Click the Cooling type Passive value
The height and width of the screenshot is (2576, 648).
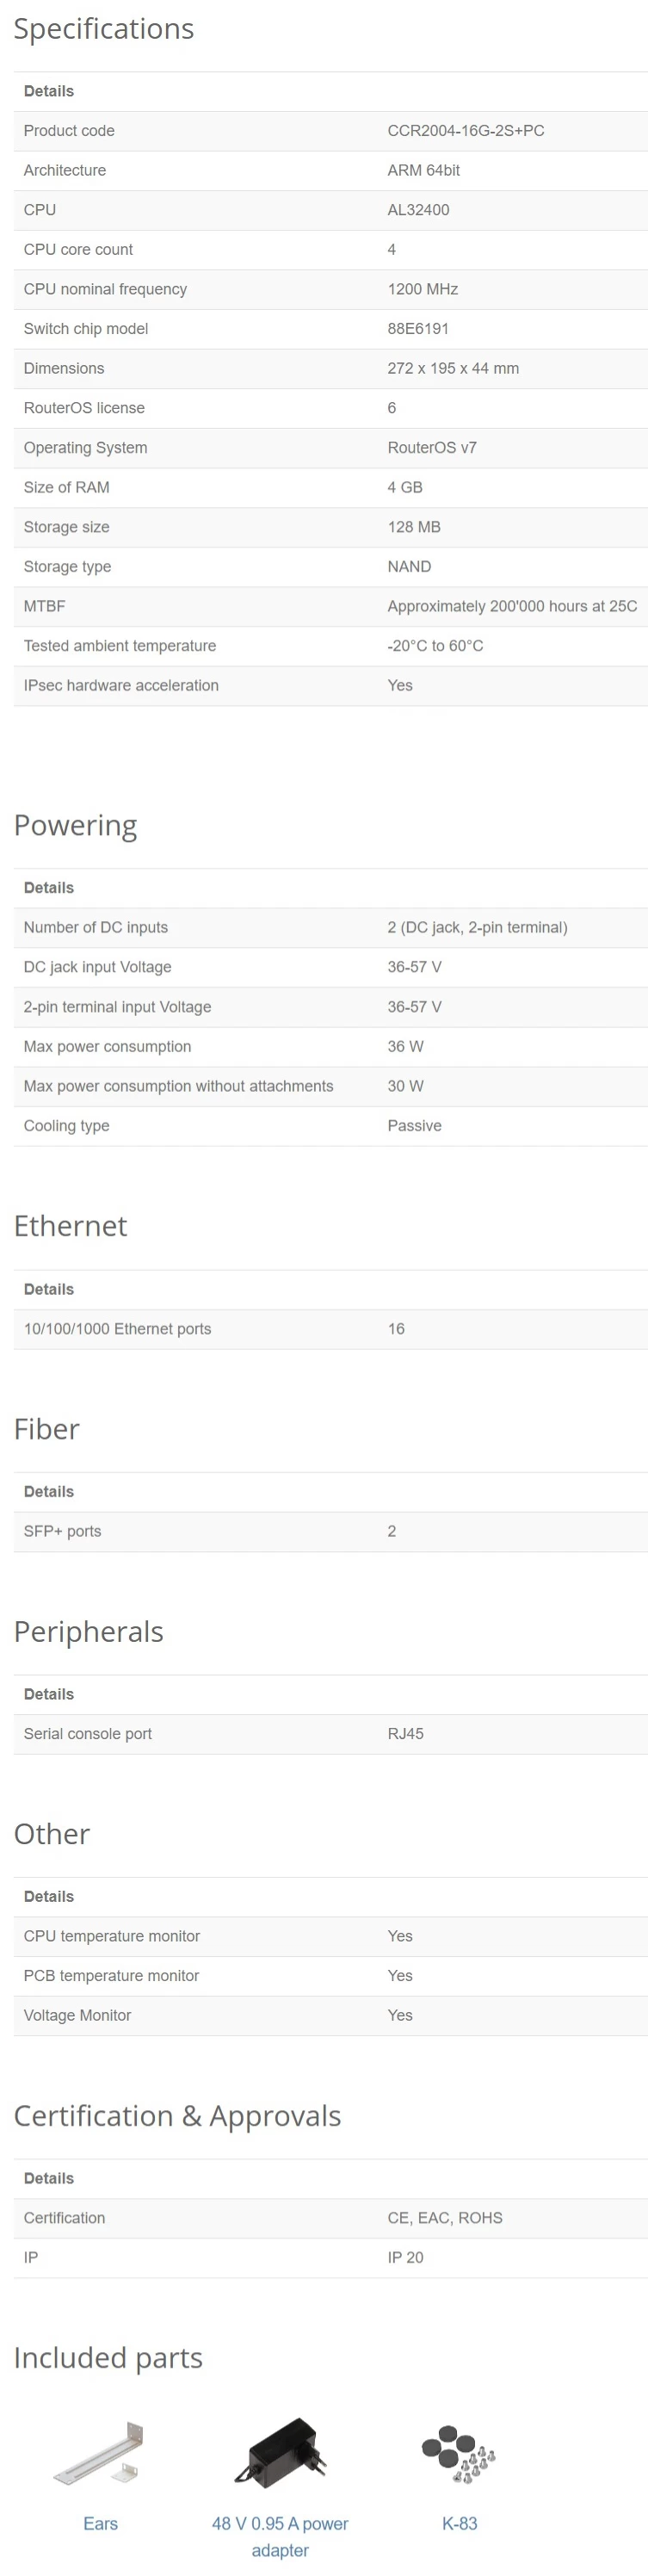click(414, 1125)
